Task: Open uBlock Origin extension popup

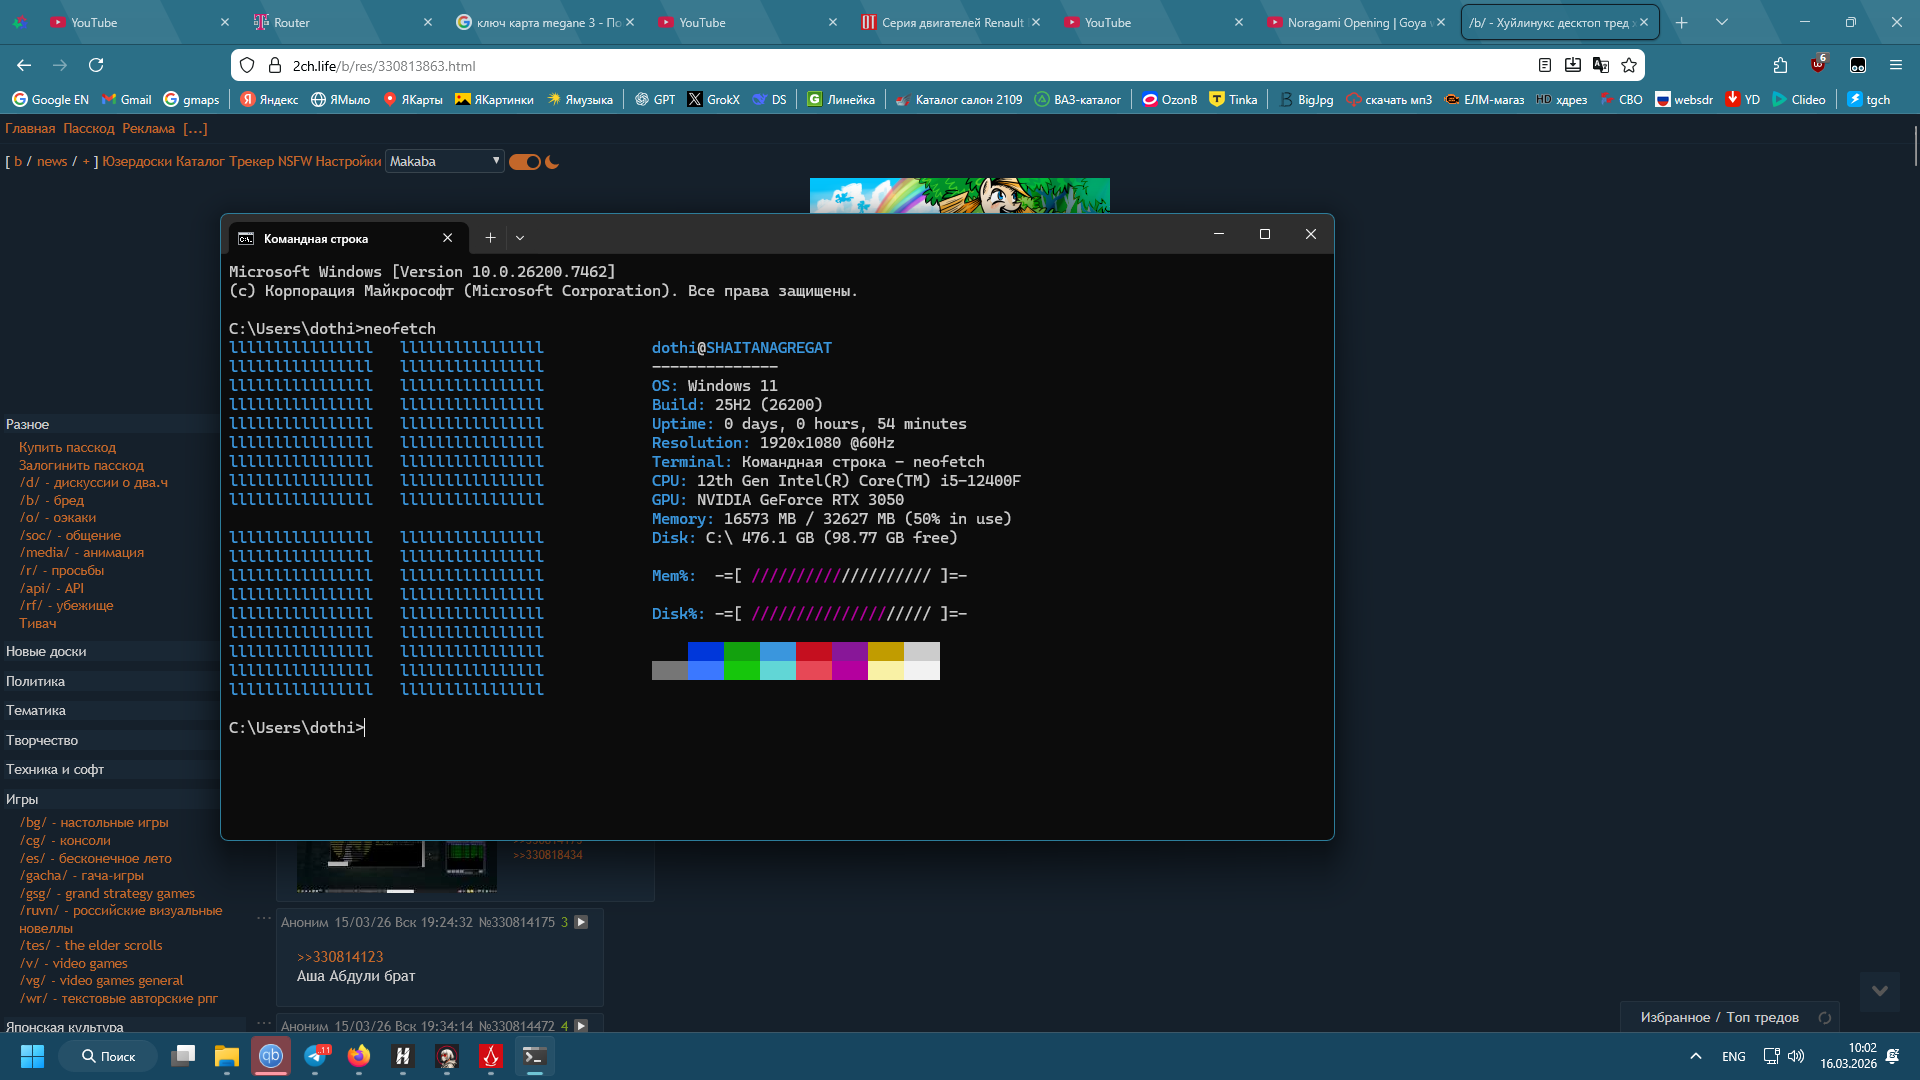Action: coord(1818,65)
